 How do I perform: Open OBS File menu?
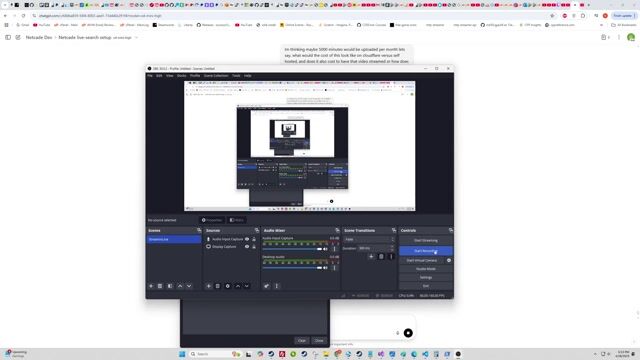(x=150, y=76)
